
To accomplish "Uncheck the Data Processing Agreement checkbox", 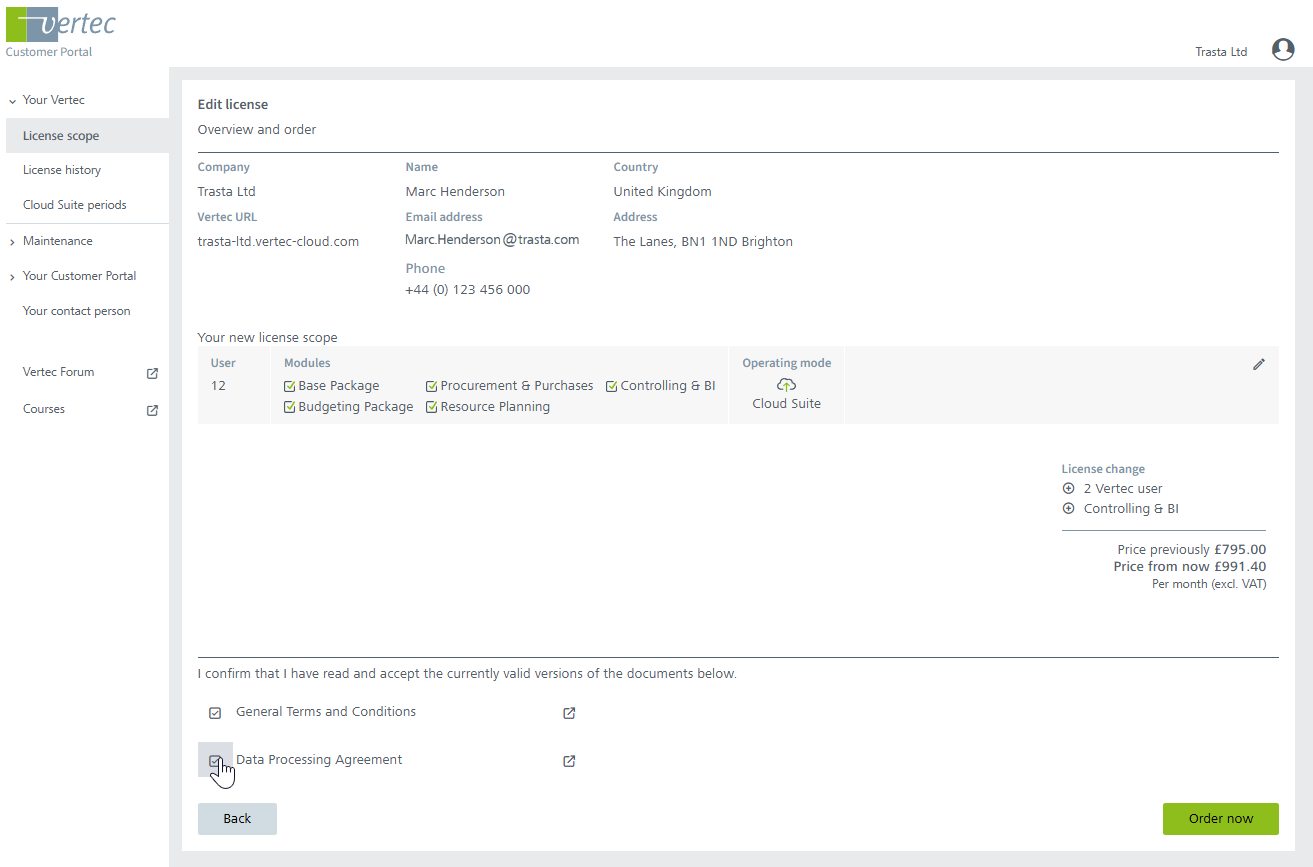I will [214, 761].
